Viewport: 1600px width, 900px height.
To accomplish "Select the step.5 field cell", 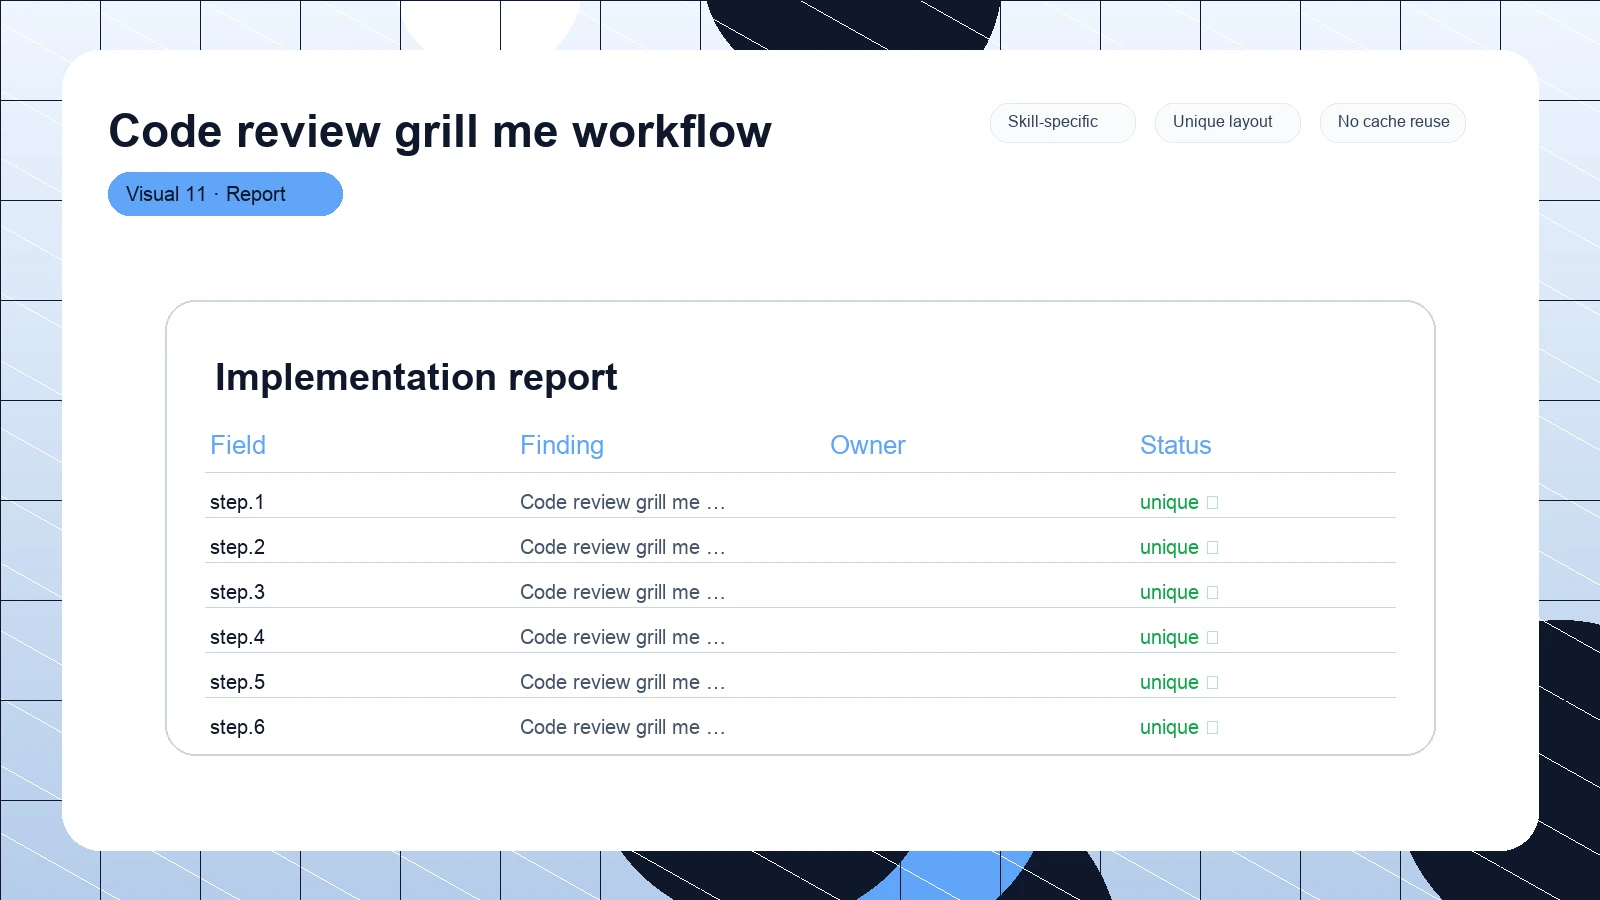I will (237, 682).
